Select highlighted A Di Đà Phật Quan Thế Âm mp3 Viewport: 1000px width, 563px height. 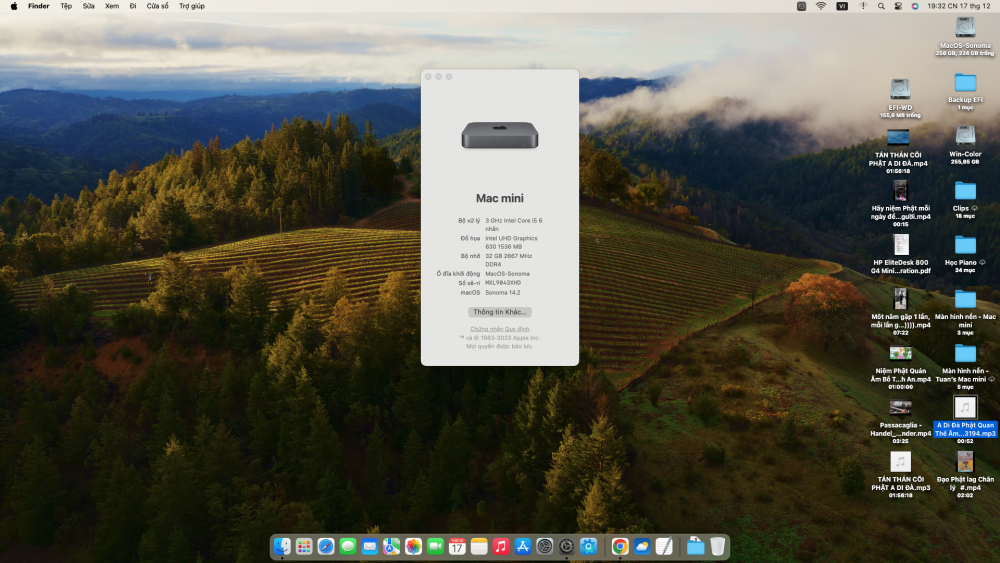(x=965, y=420)
